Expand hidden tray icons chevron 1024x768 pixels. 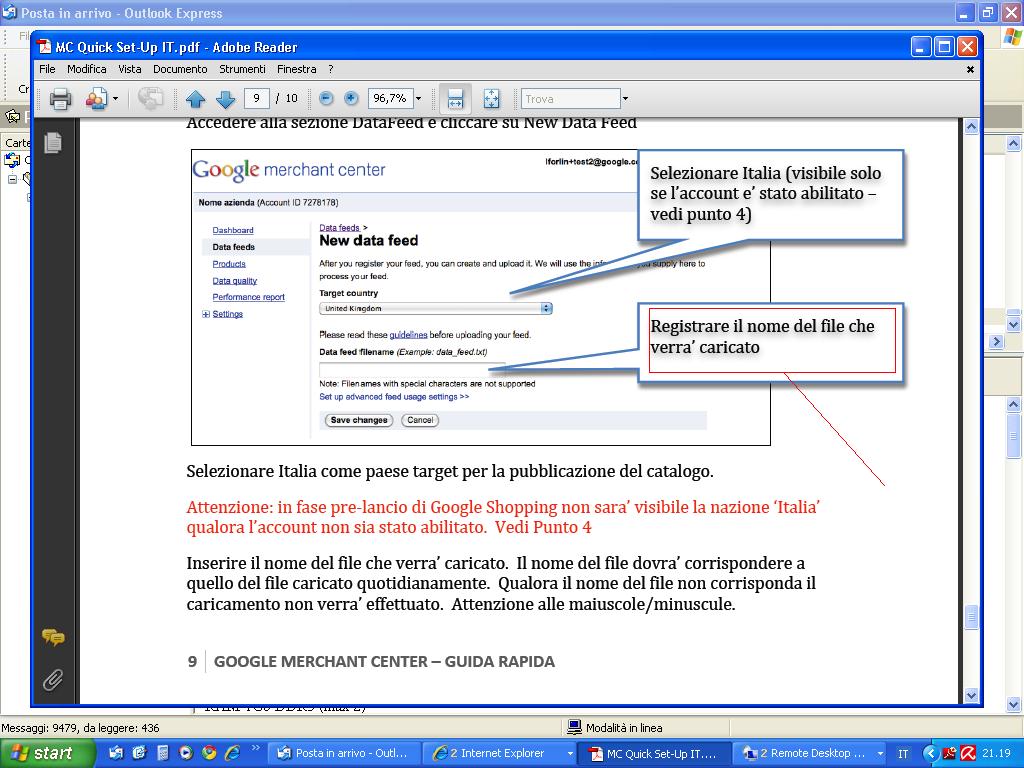coord(930,754)
